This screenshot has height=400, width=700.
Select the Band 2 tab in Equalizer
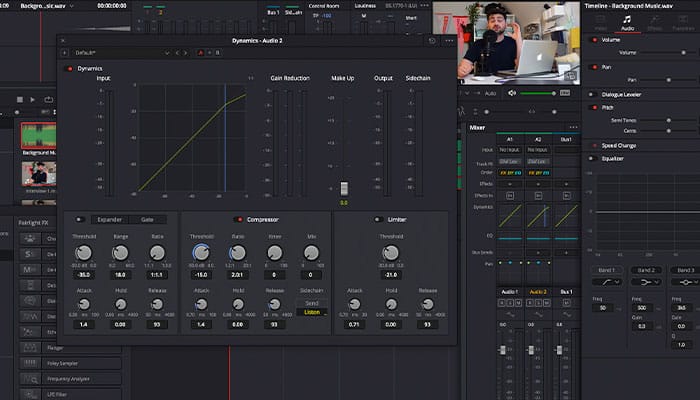[x=646, y=270]
